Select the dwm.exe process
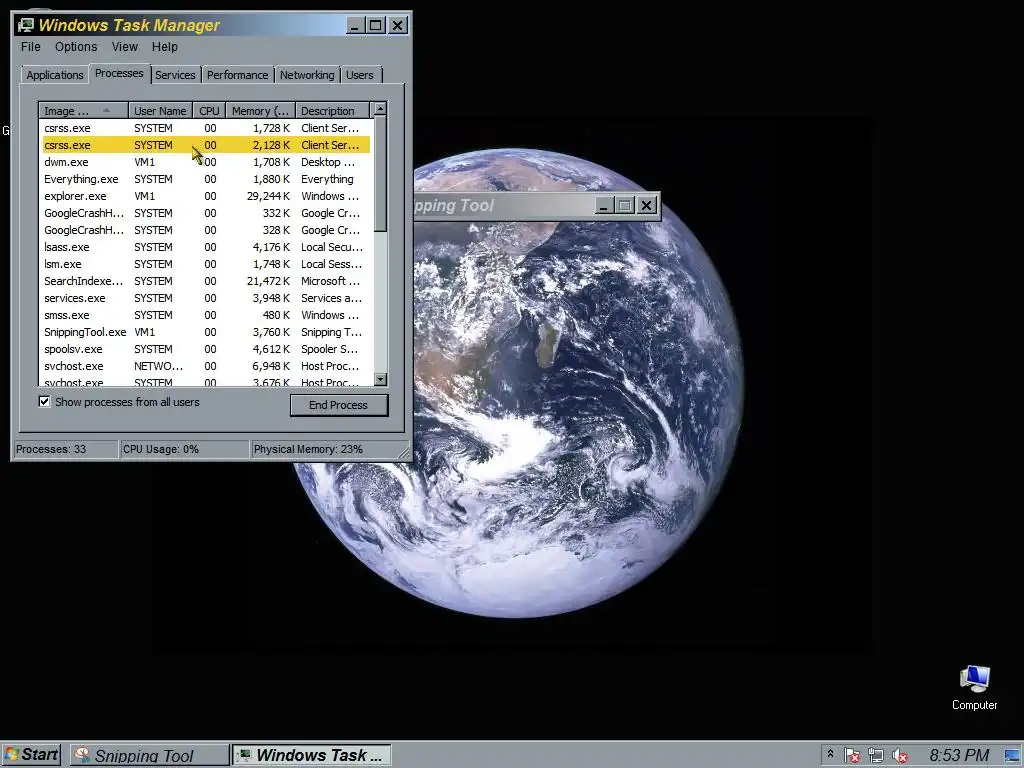Image resolution: width=1024 pixels, height=768 pixels. pos(206,162)
